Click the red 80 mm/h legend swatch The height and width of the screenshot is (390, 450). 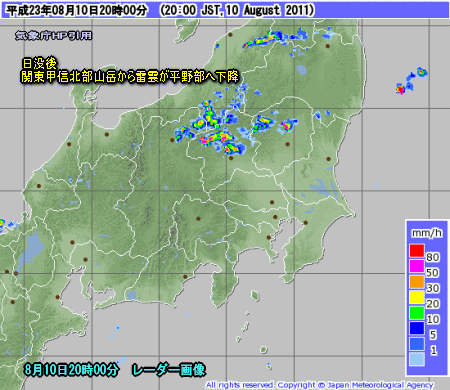click(417, 250)
